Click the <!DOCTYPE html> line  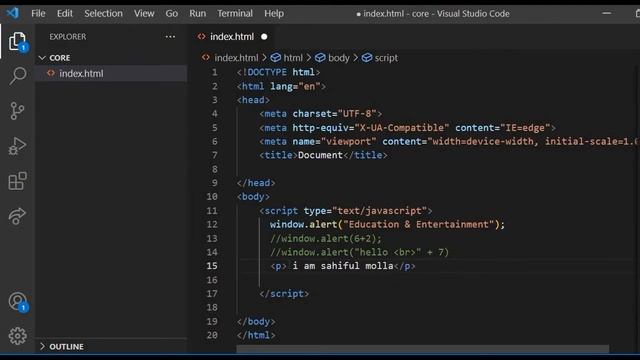pyautogui.click(x=278, y=72)
